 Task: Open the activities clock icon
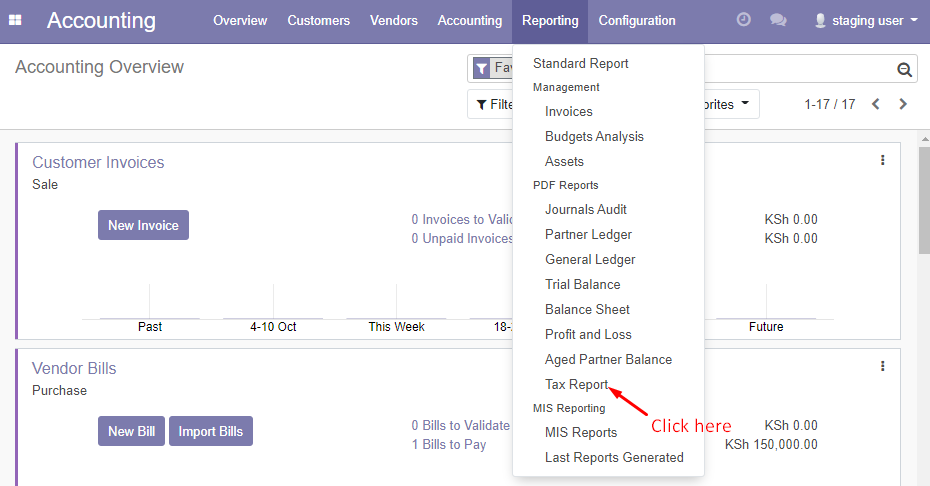pos(743,20)
